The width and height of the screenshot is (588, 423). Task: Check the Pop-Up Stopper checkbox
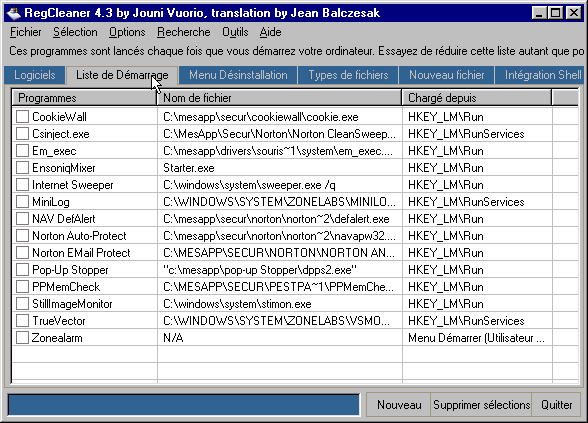(22, 270)
